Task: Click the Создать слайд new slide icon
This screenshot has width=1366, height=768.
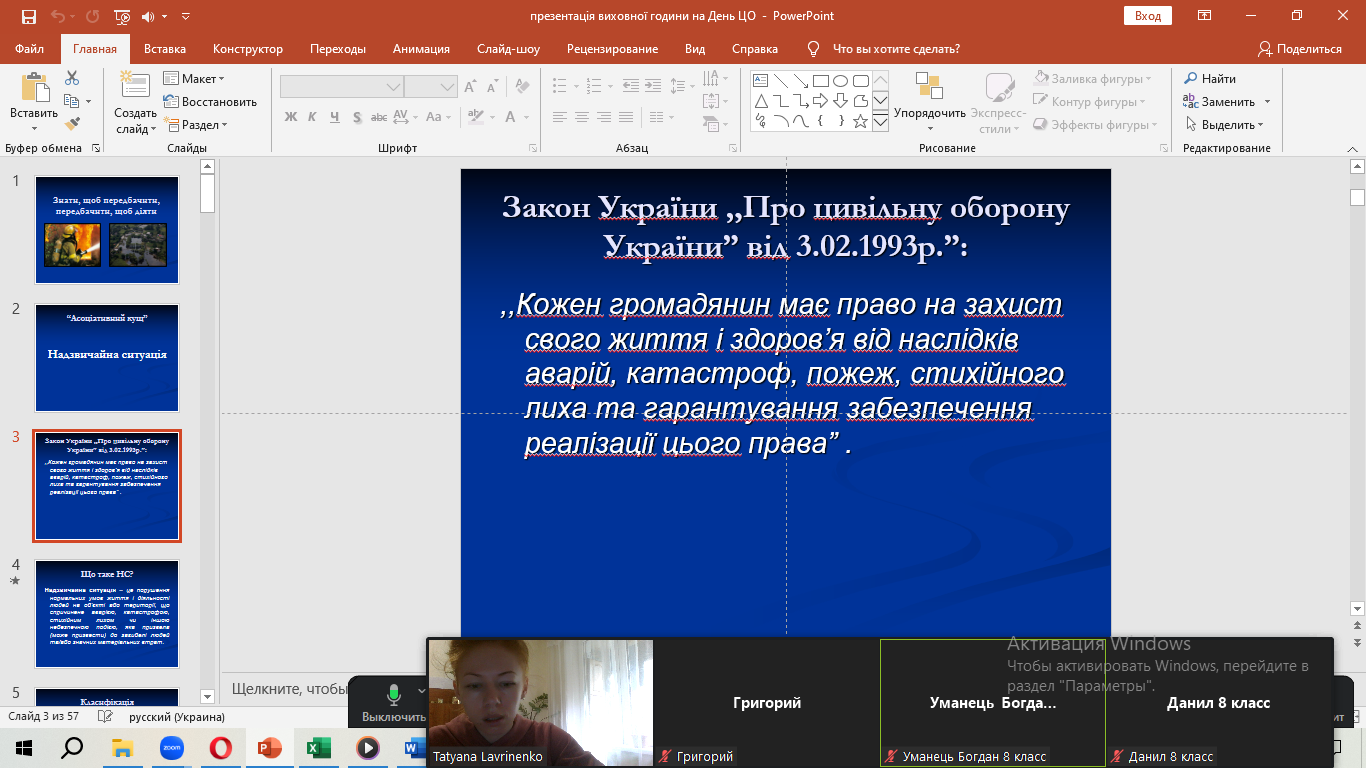Action: 134,86
